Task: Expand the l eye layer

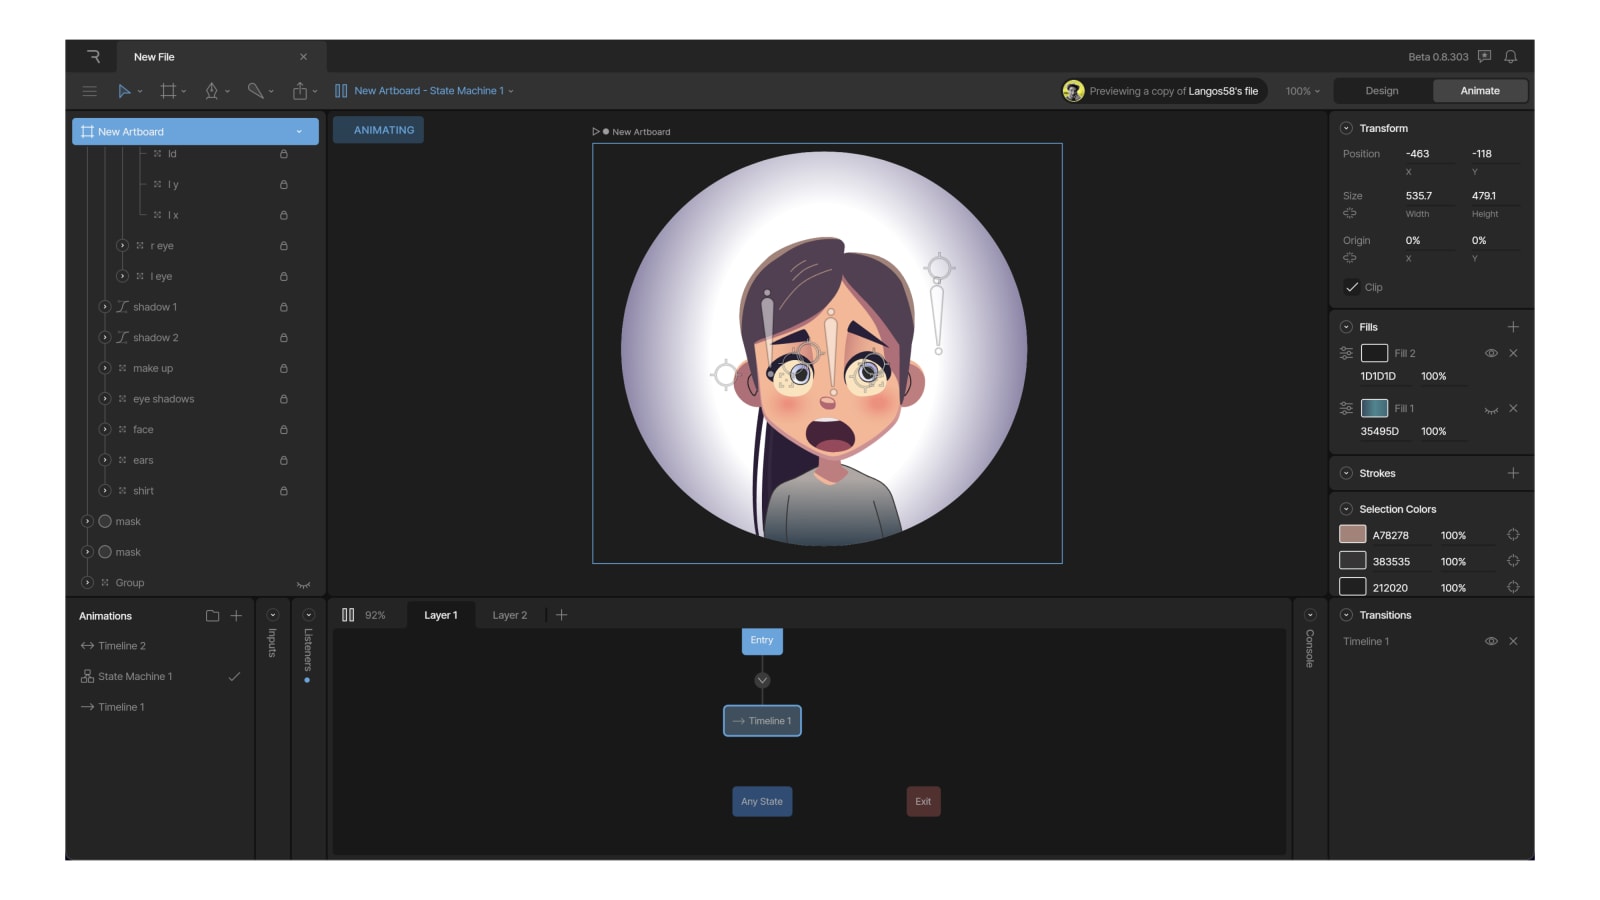Action: pyautogui.click(x=122, y=276)
